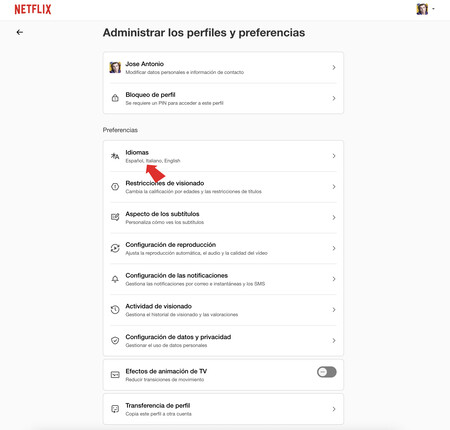Click the Transferencia de perfil icon
The width and height of the screenshot is (450, 430).
click(x=115, y=409)
